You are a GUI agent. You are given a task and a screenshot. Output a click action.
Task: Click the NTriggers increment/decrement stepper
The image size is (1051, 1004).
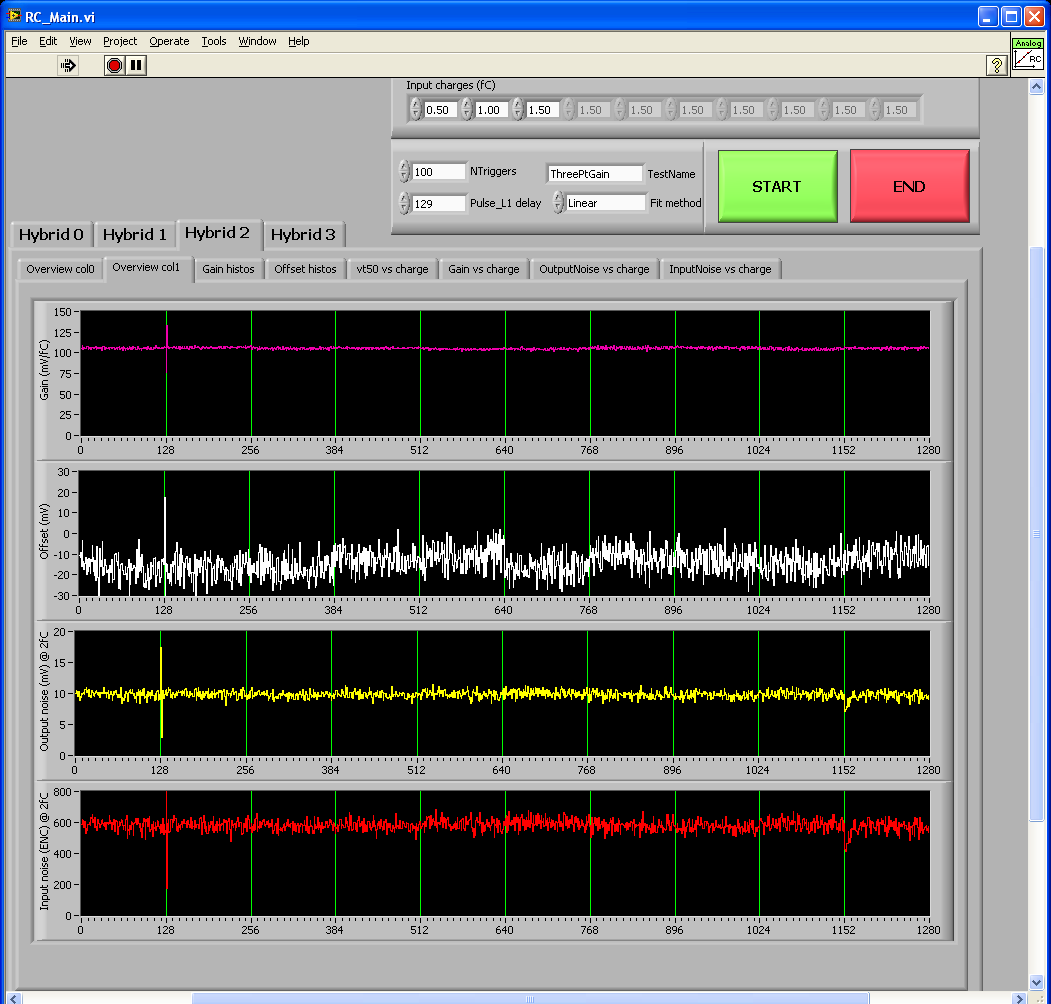[x=404, y=172]
